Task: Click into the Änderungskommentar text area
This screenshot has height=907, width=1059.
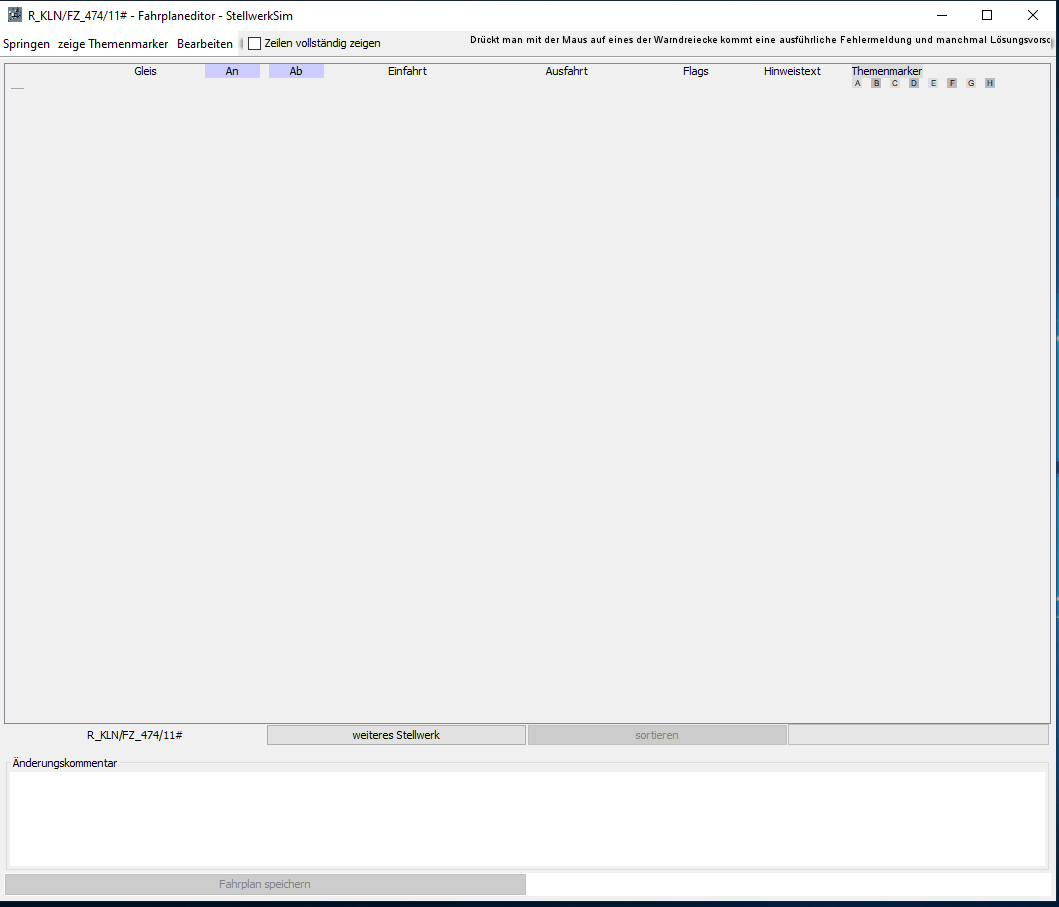Action: (527, 817)
